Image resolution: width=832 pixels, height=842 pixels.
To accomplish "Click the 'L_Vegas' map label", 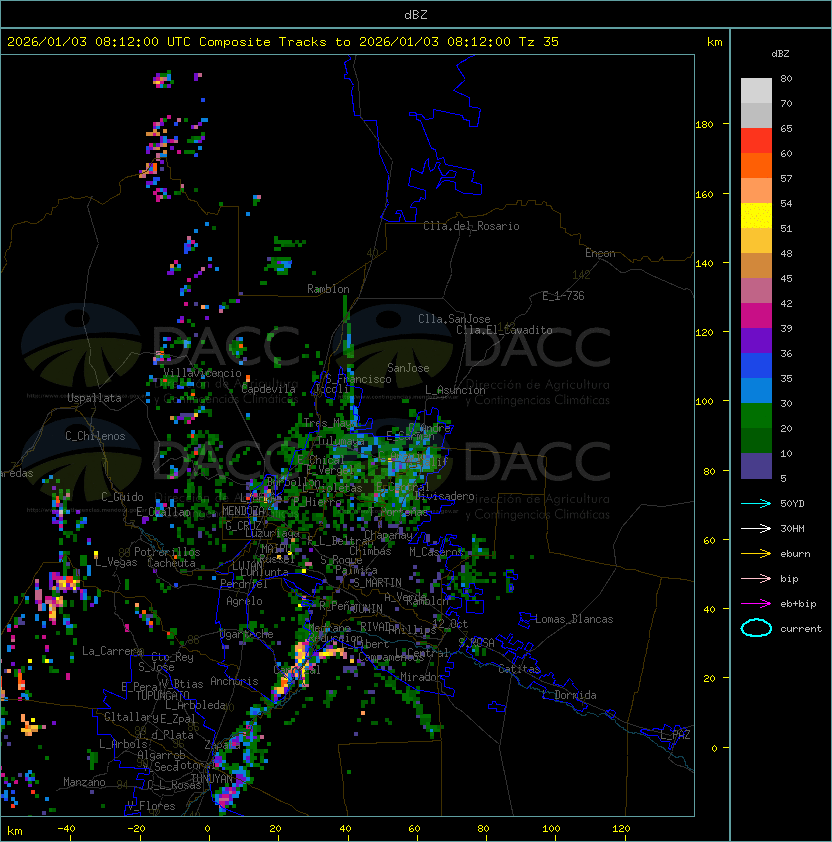I will click(x=116, y=562).
